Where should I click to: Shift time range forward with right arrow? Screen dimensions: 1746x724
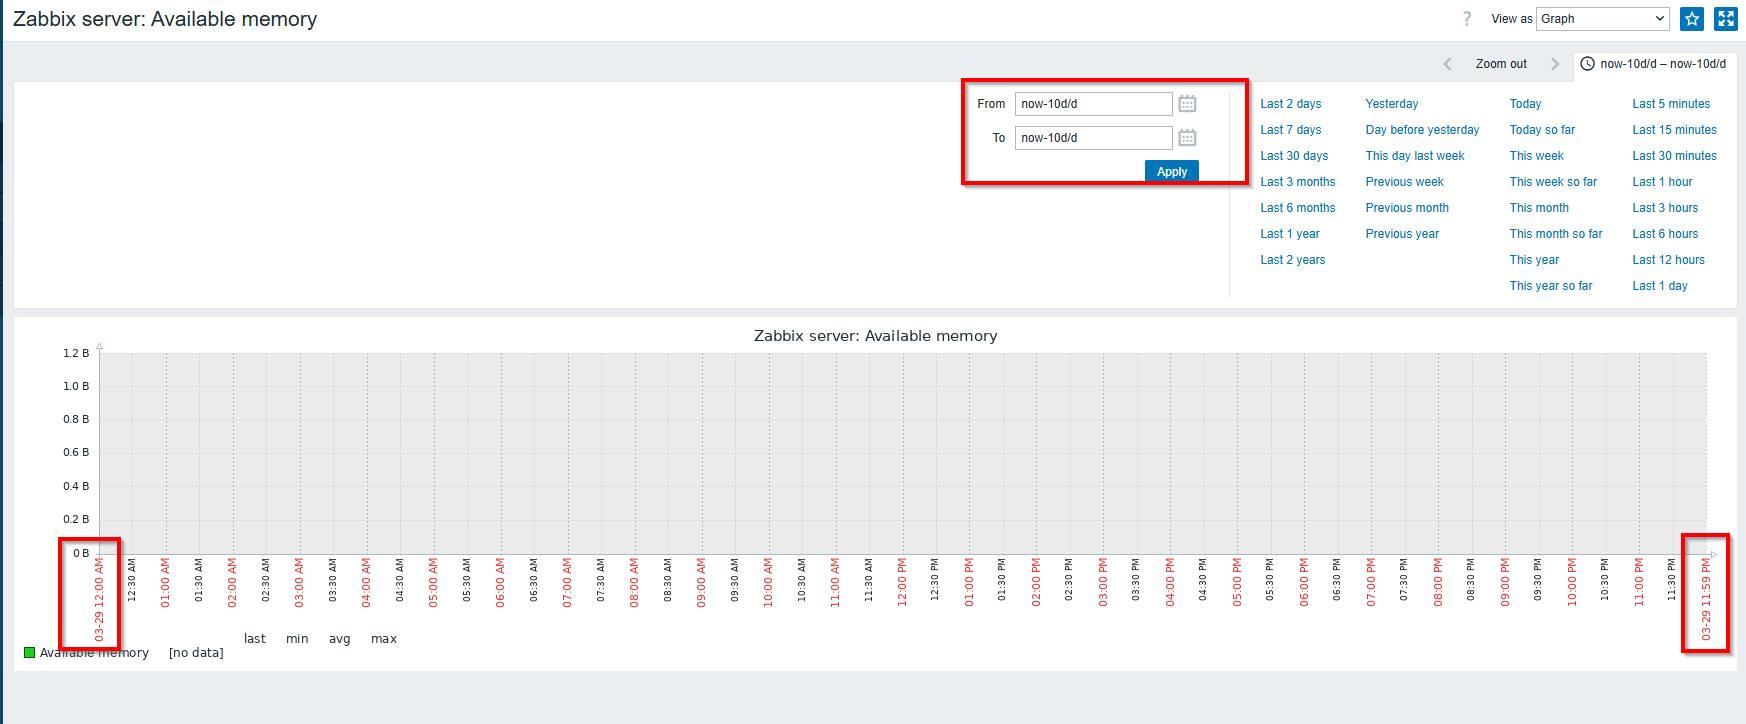1555,64
